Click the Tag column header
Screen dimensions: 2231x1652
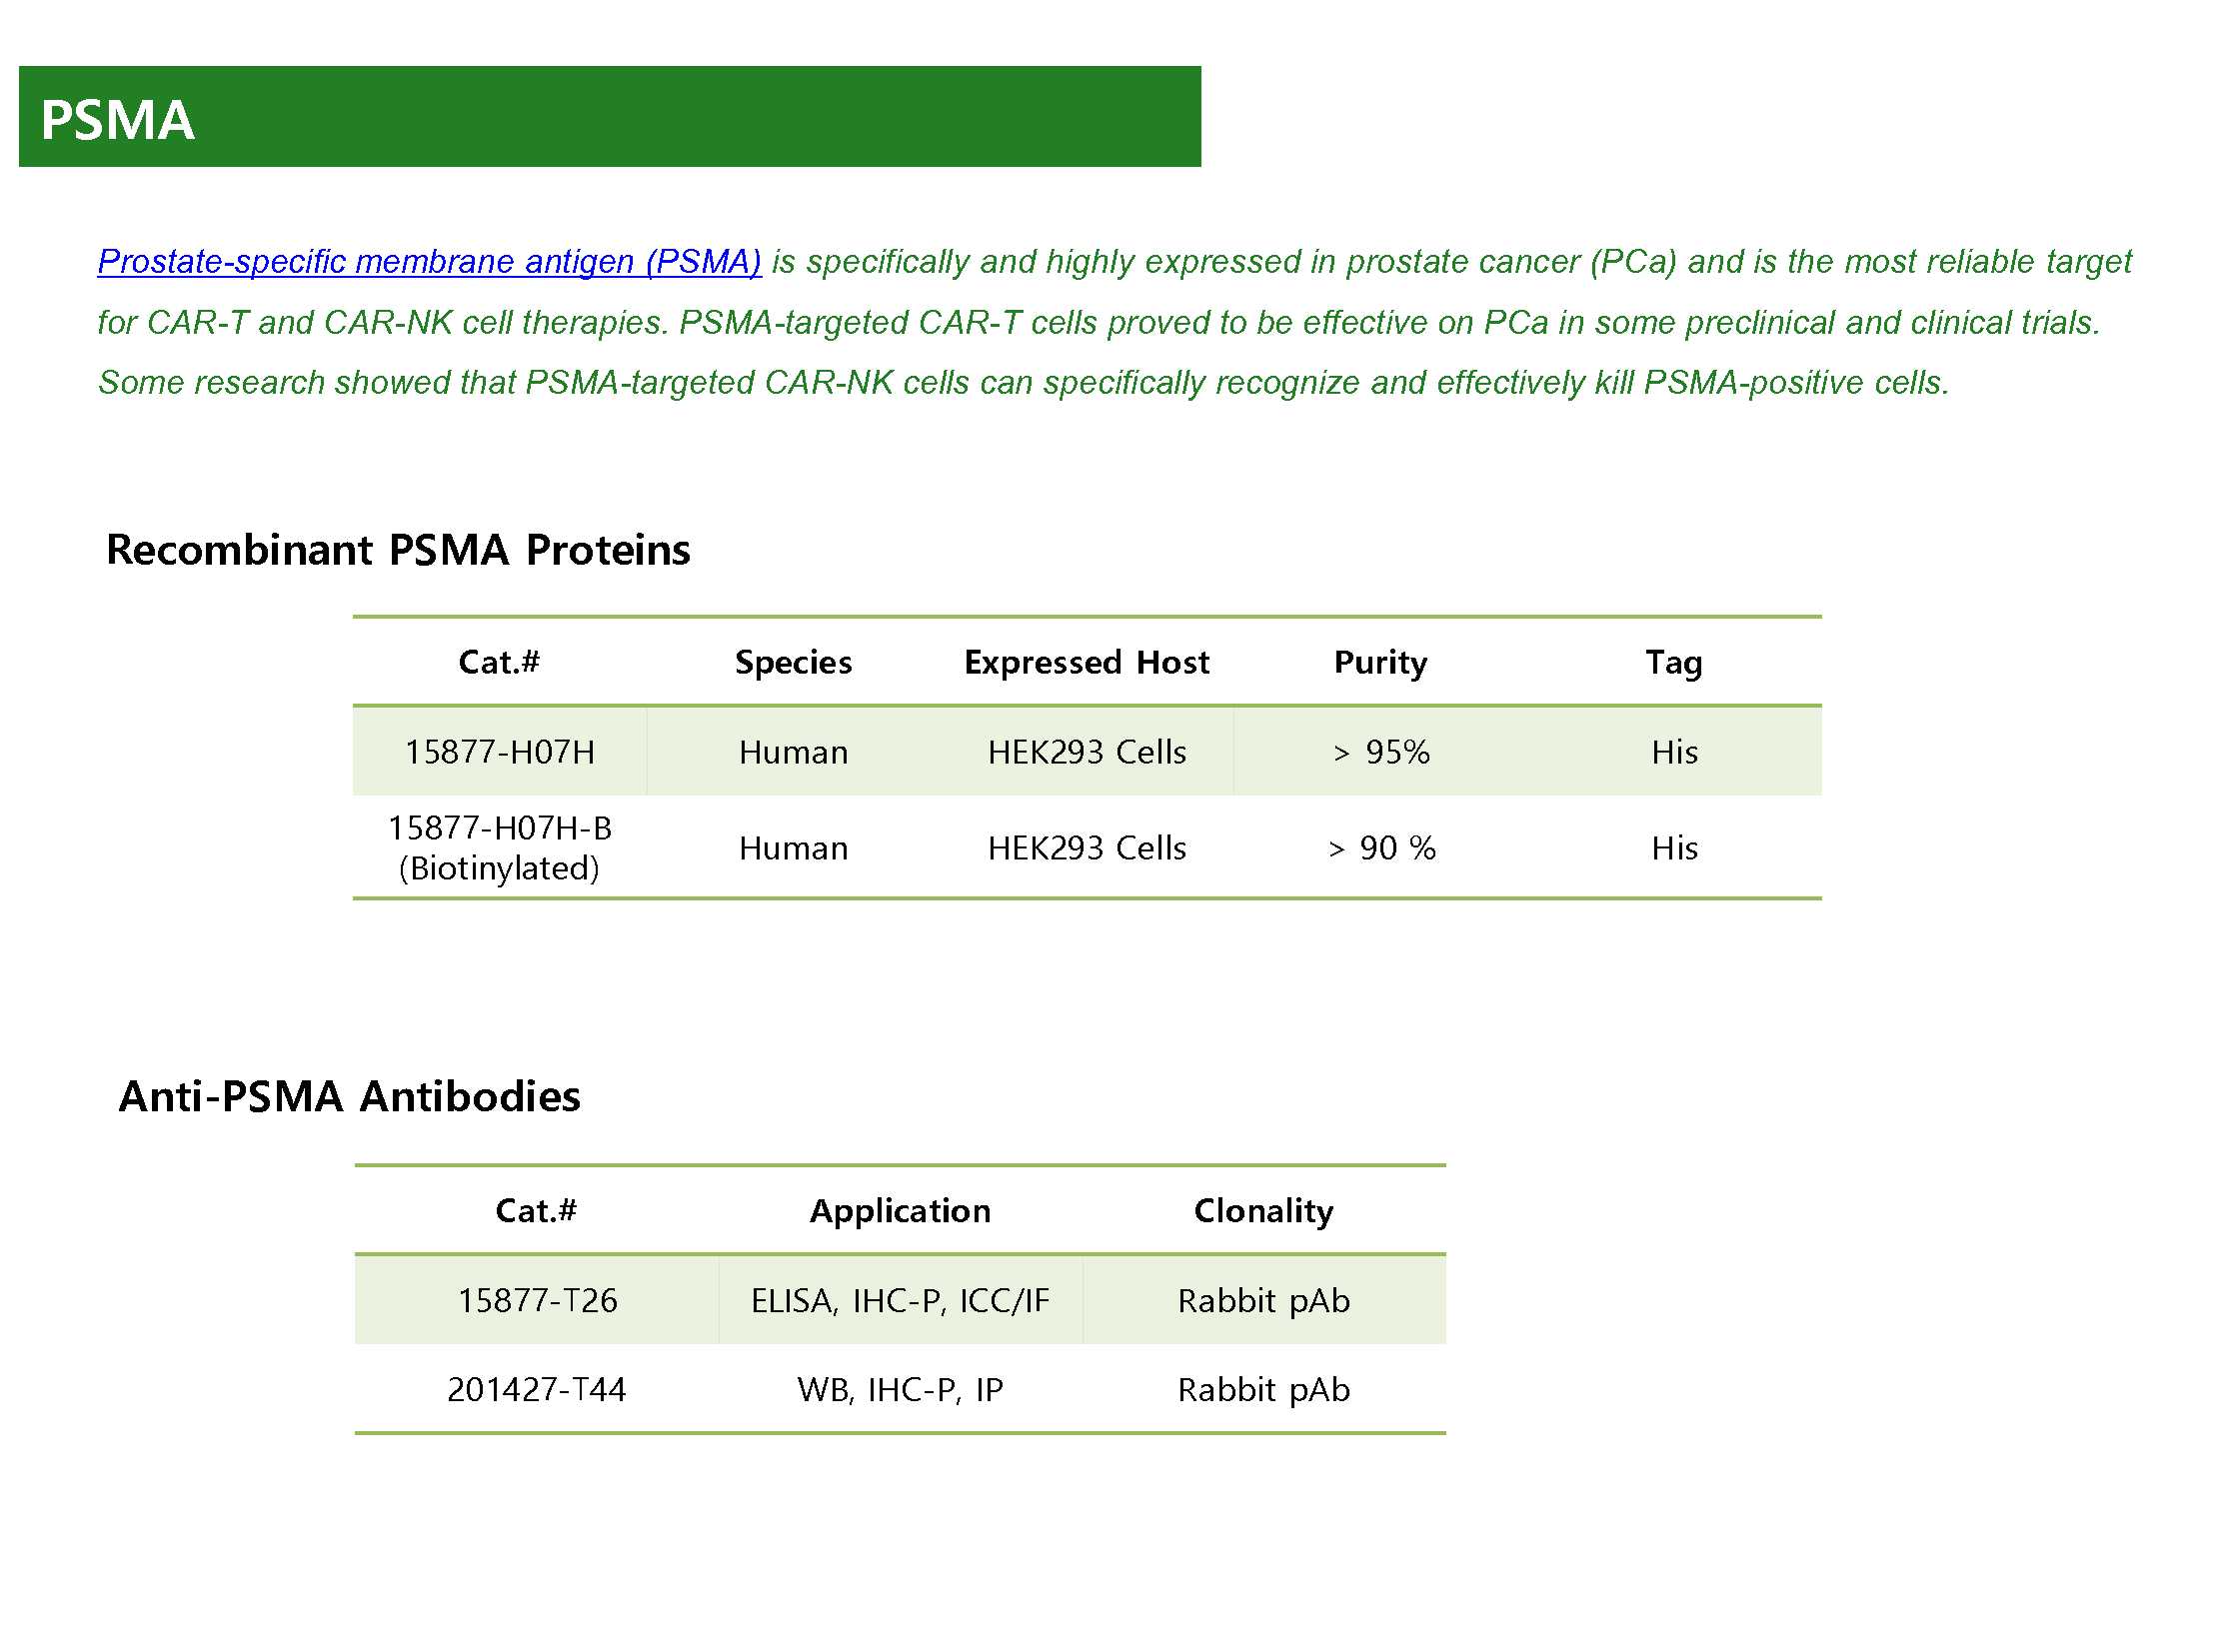click(x=1674, y=662)
